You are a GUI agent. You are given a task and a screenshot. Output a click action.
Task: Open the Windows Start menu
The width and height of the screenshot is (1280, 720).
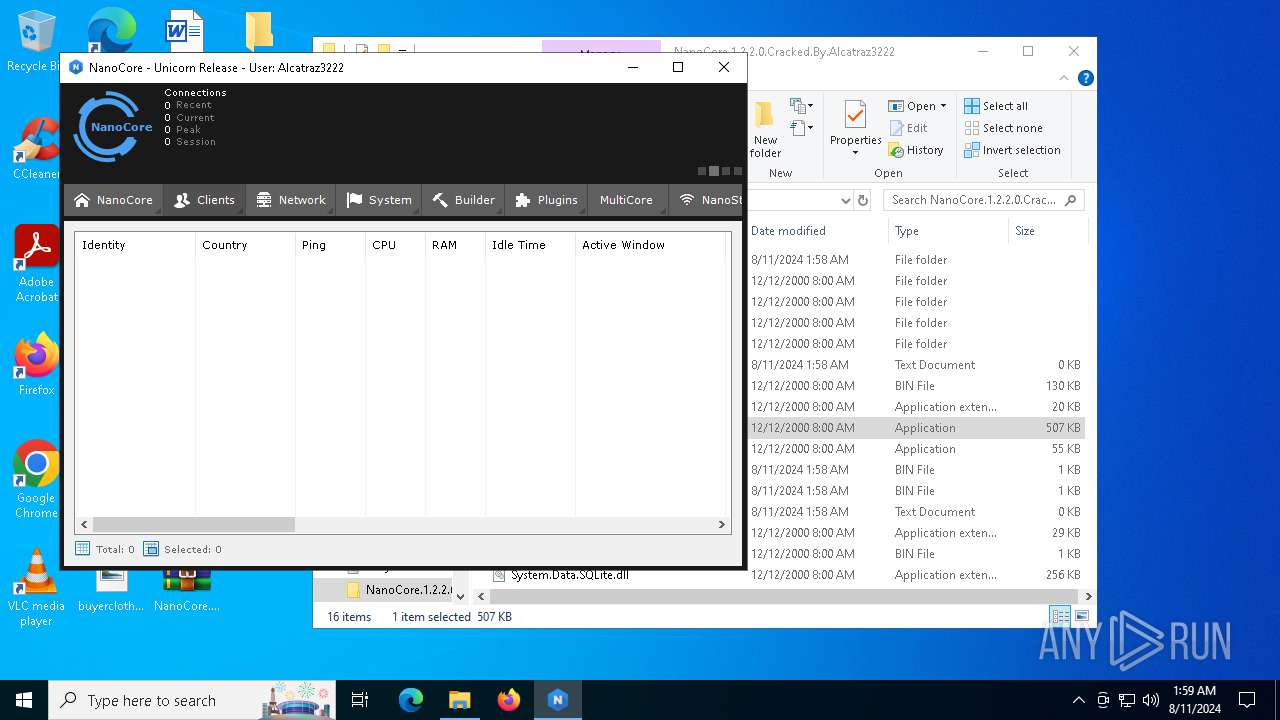tap(24, 700)
